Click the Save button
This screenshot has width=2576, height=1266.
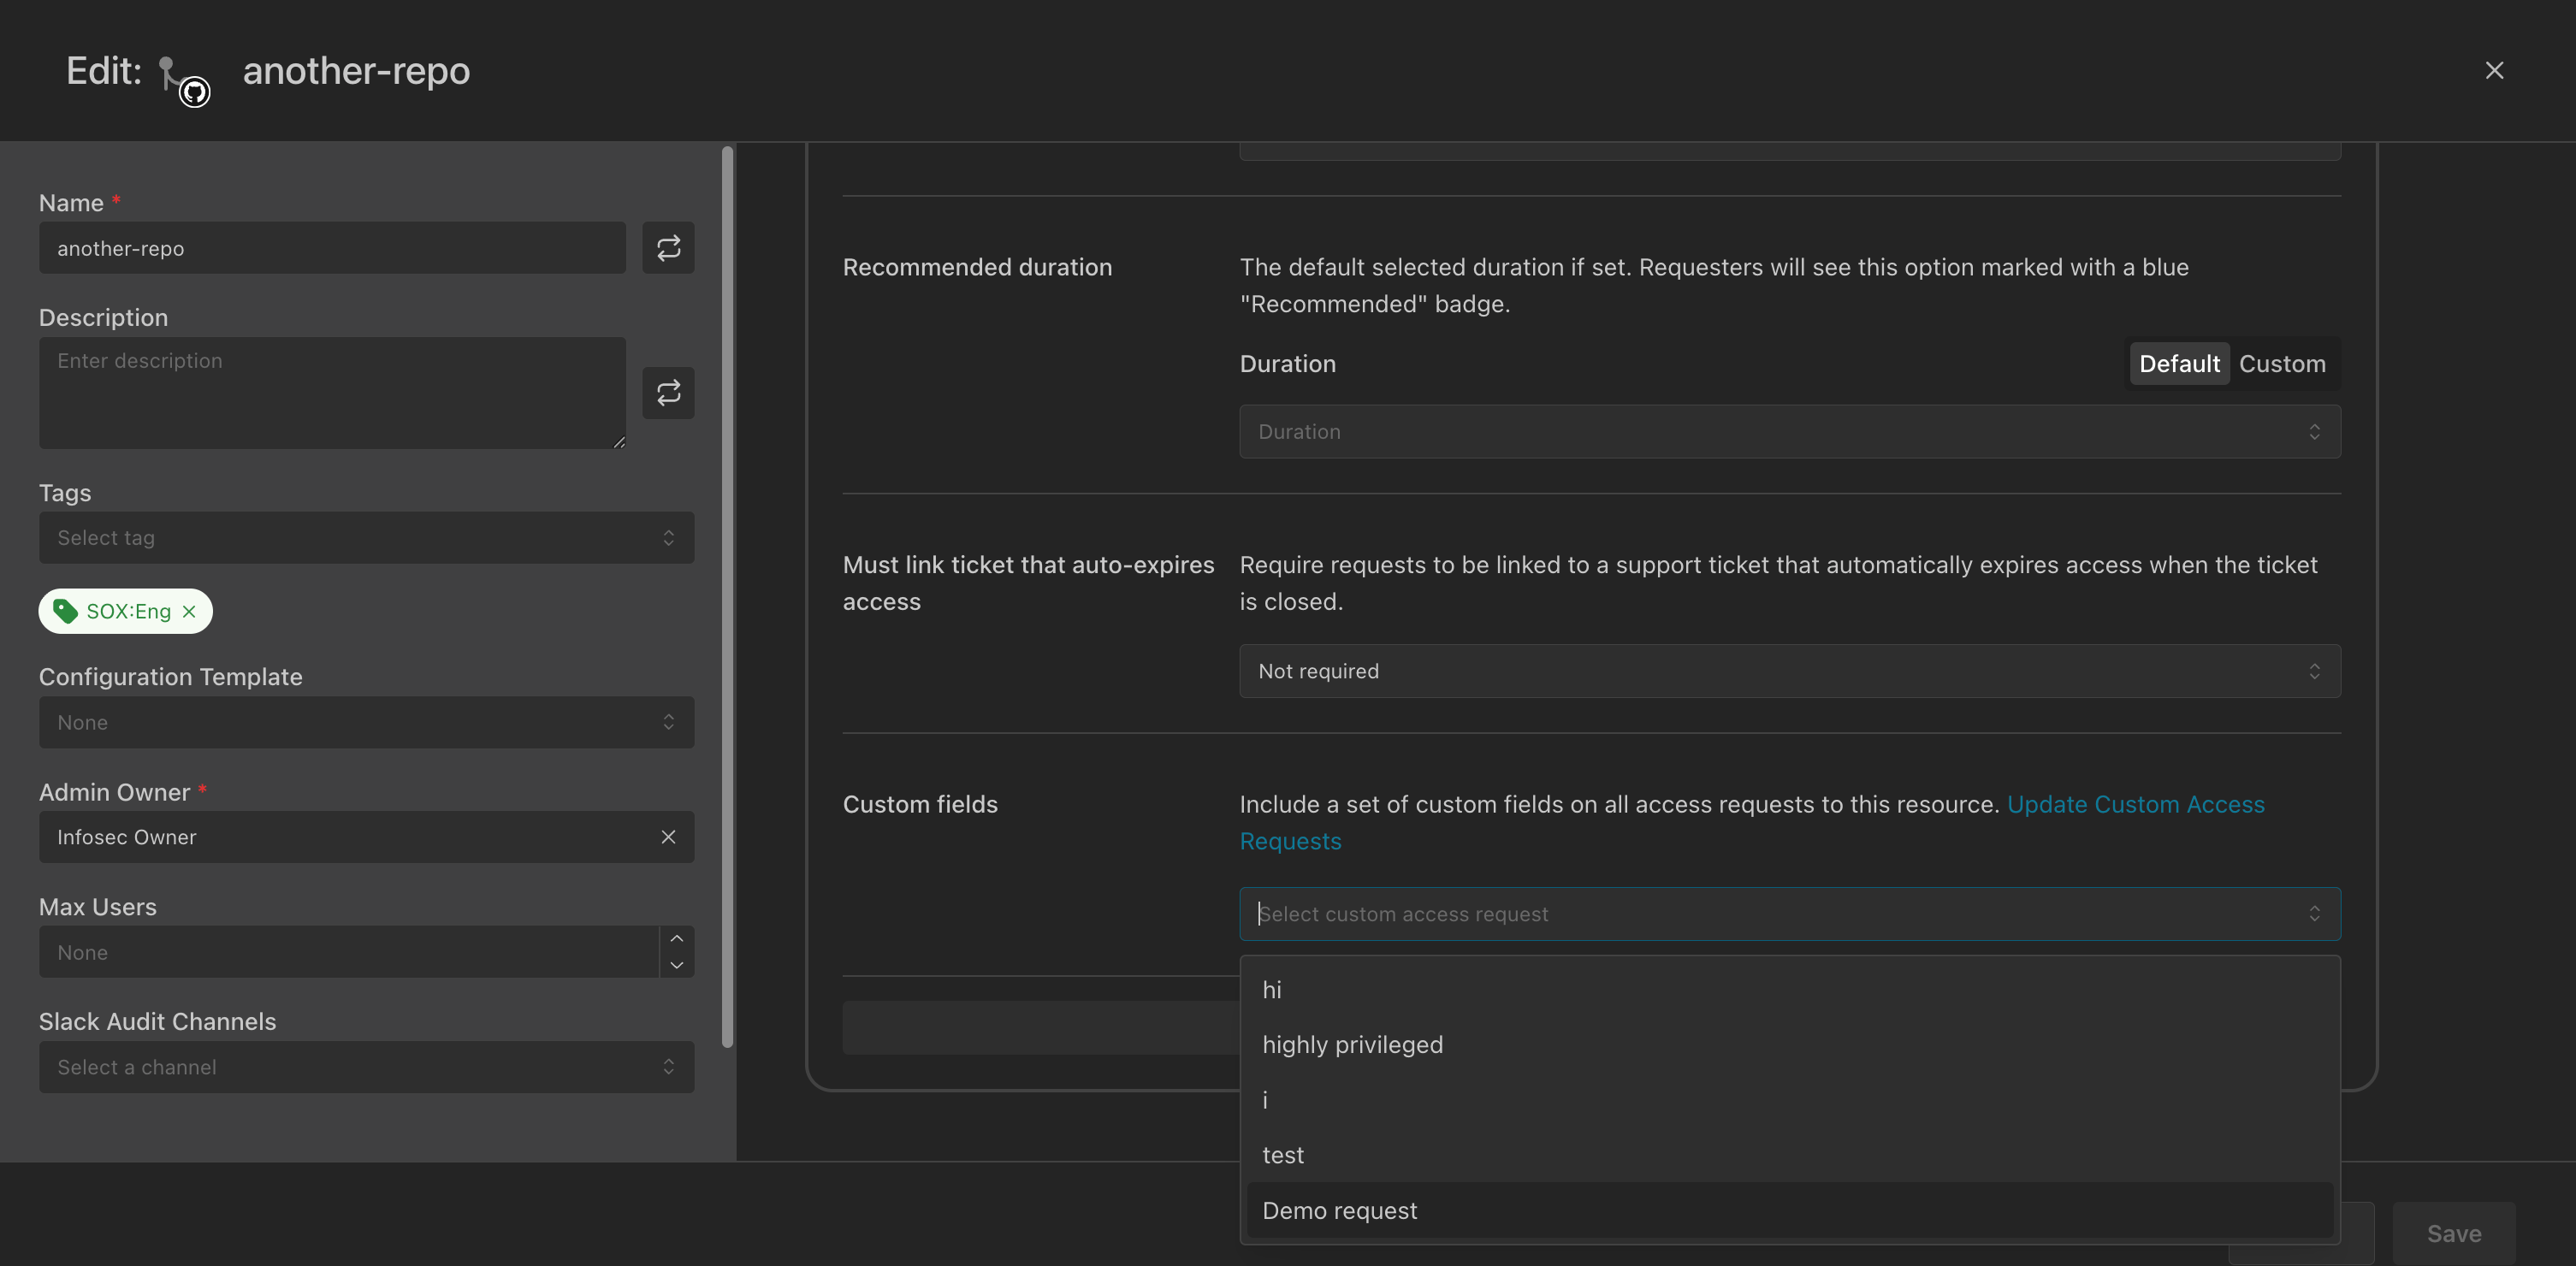pyautogui.click(x=2453, y=1233)
